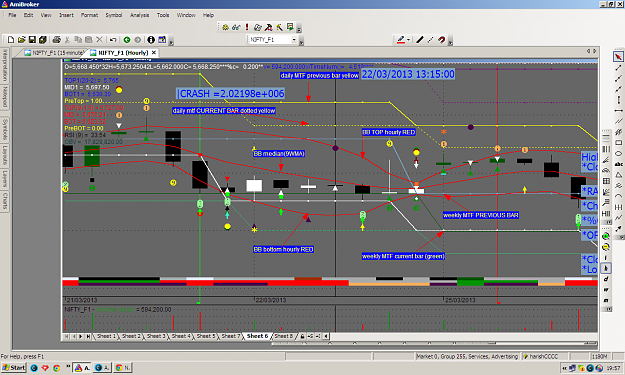This screenshot has height=375, width=625.
Task: Open the File menu
Action: (x=12, y=15)
